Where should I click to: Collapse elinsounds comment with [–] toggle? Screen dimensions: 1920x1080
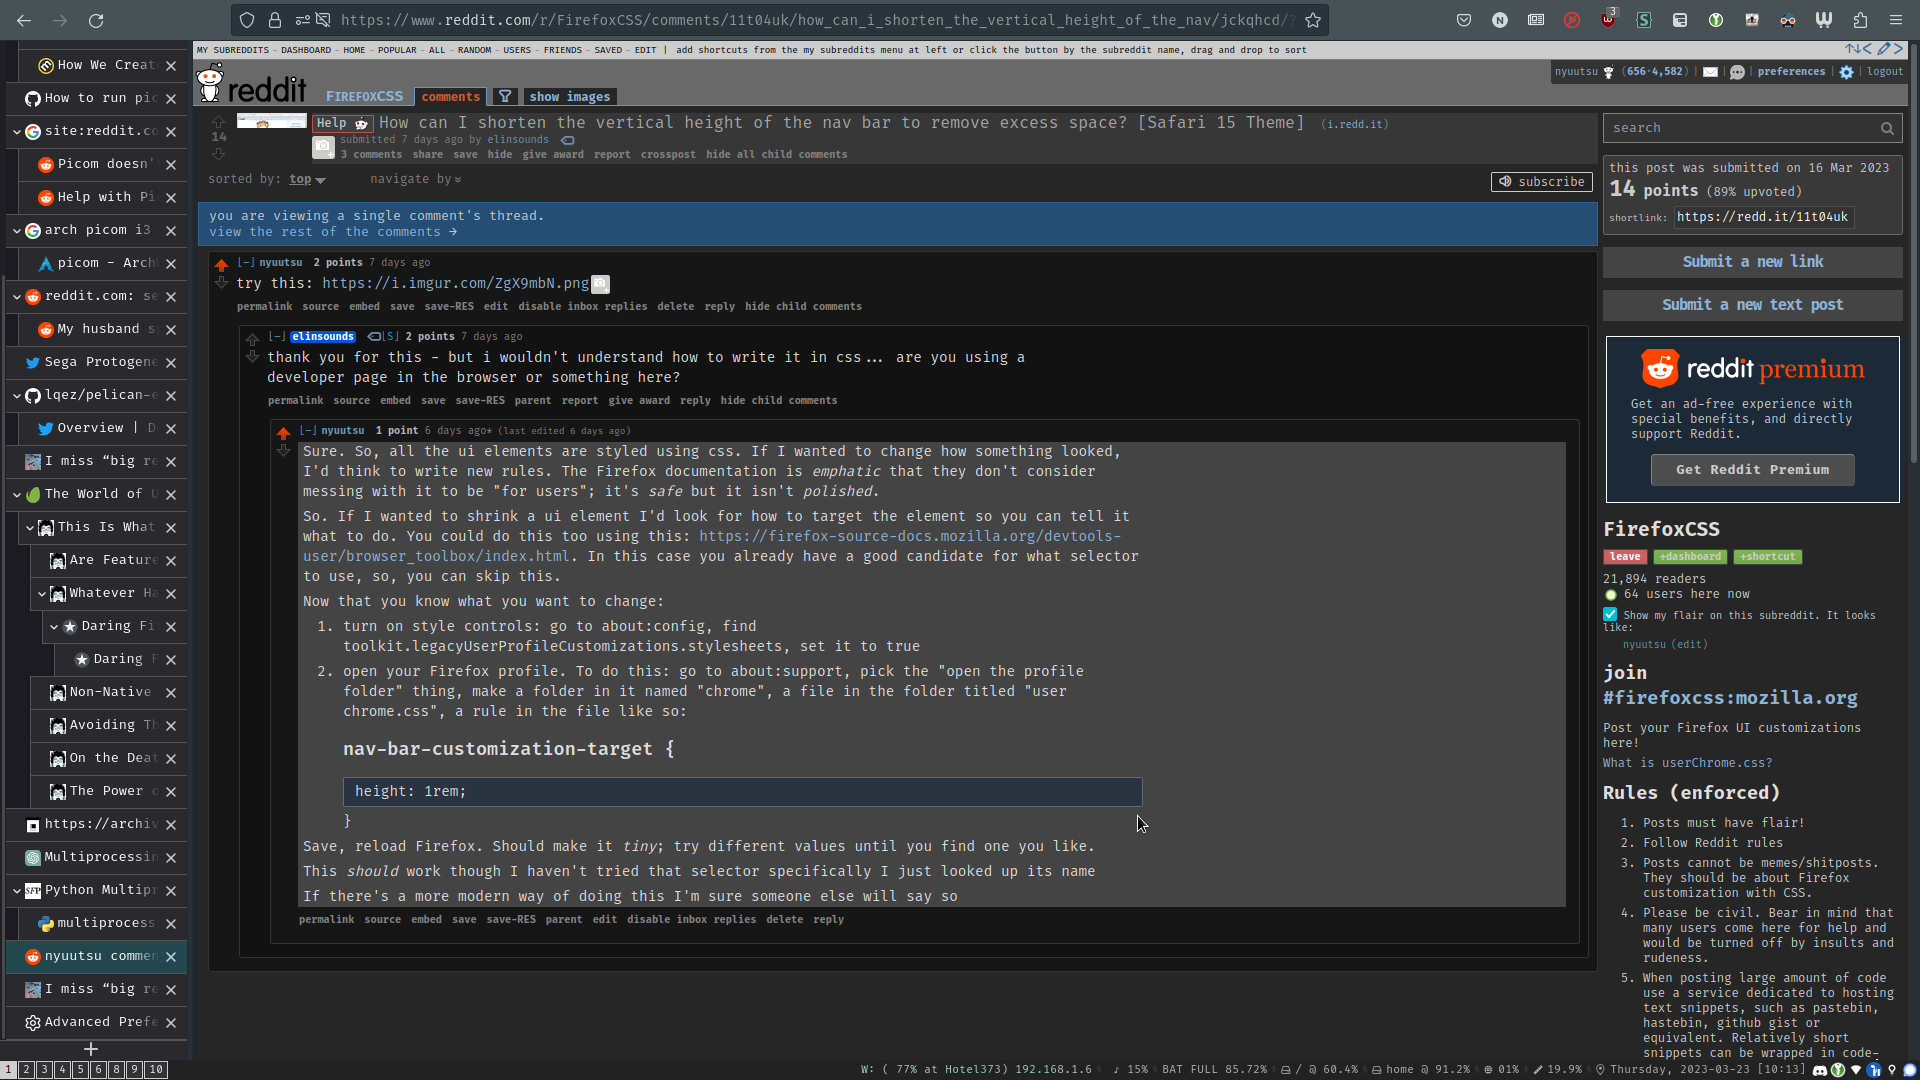point(276,337)
